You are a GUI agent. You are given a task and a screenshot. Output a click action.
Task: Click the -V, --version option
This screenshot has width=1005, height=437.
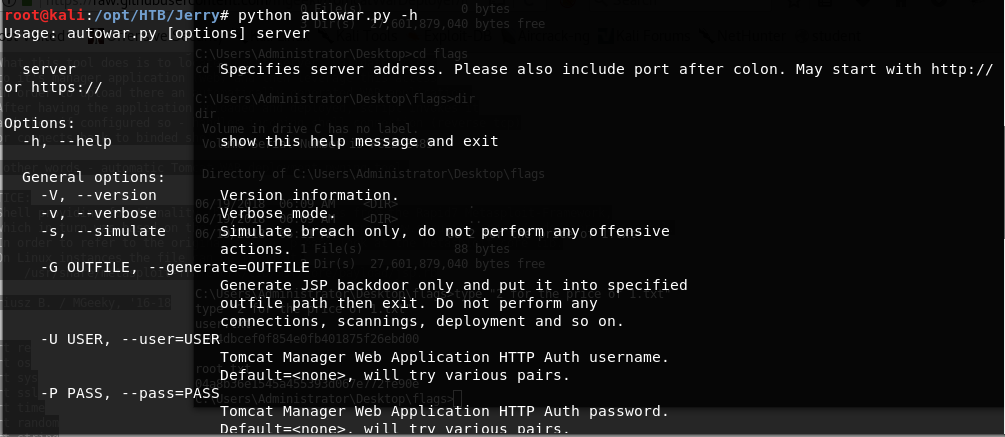click(x=99, y=195)
